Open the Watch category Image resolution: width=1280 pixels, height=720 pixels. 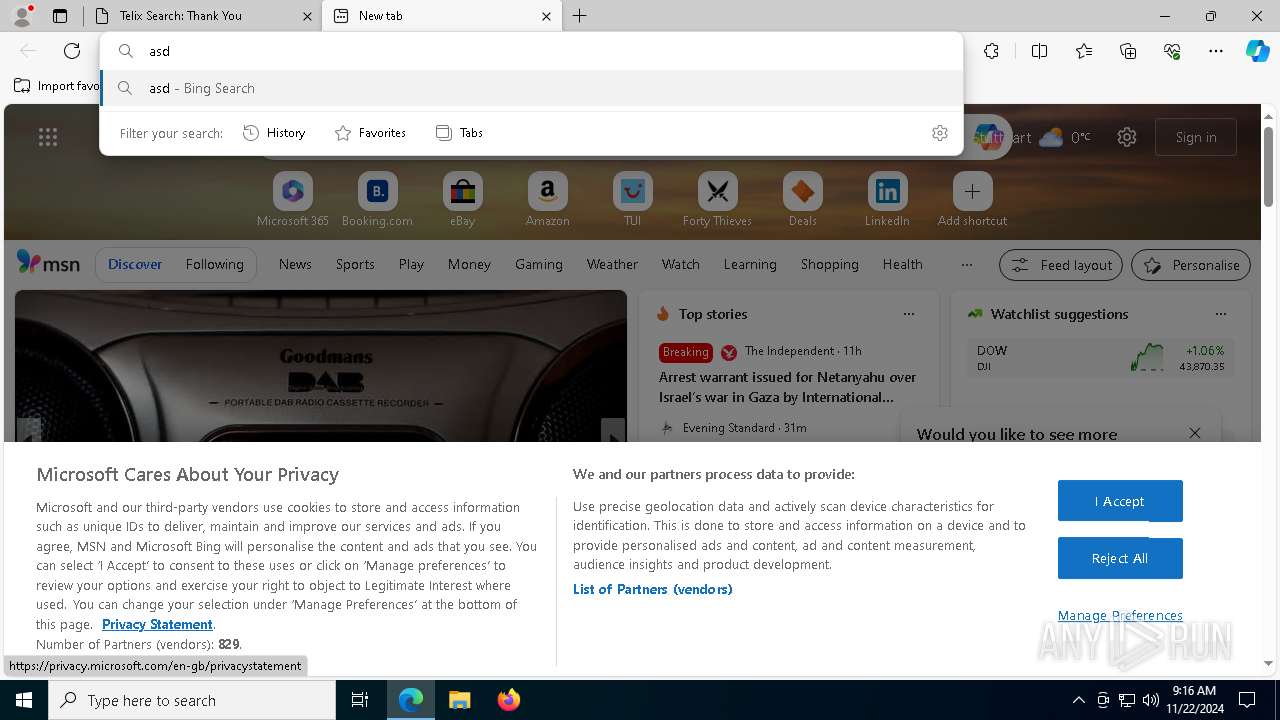point(681,265)
